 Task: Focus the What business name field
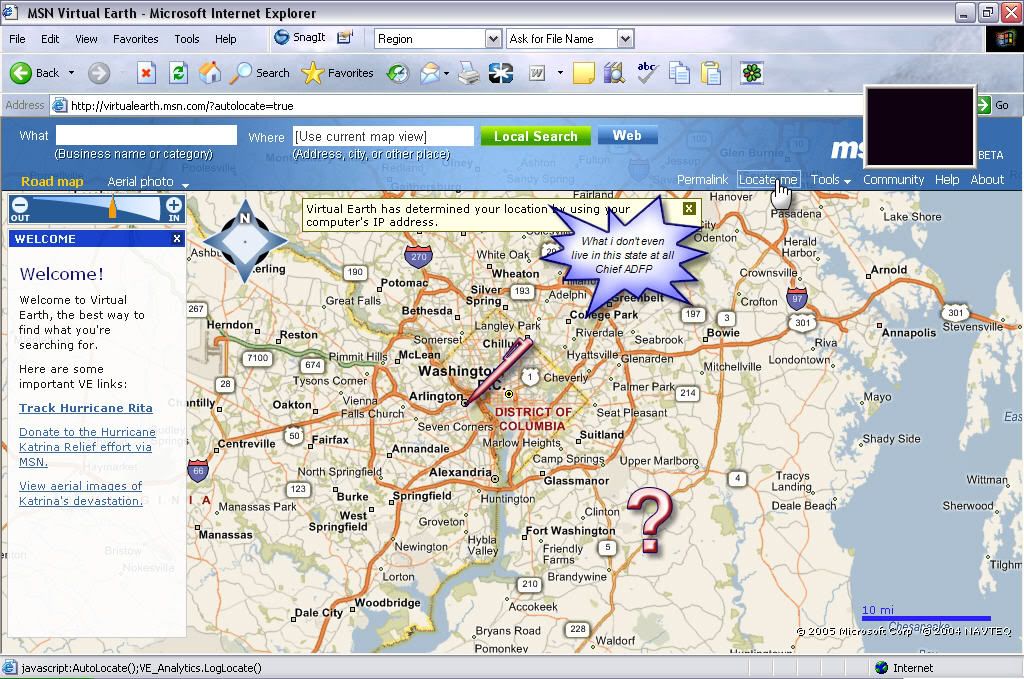coord(146,135)
